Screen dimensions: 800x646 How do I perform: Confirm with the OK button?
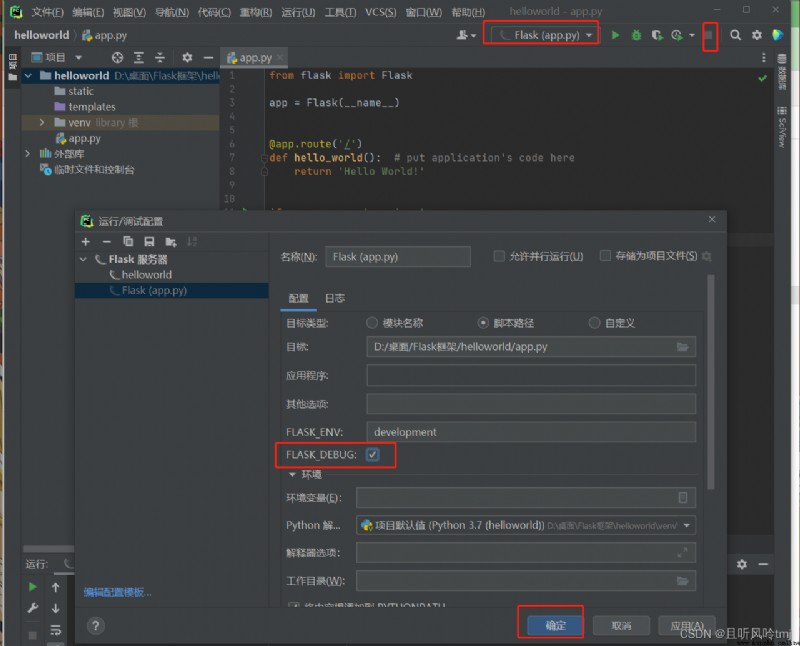tap(555, 625)
